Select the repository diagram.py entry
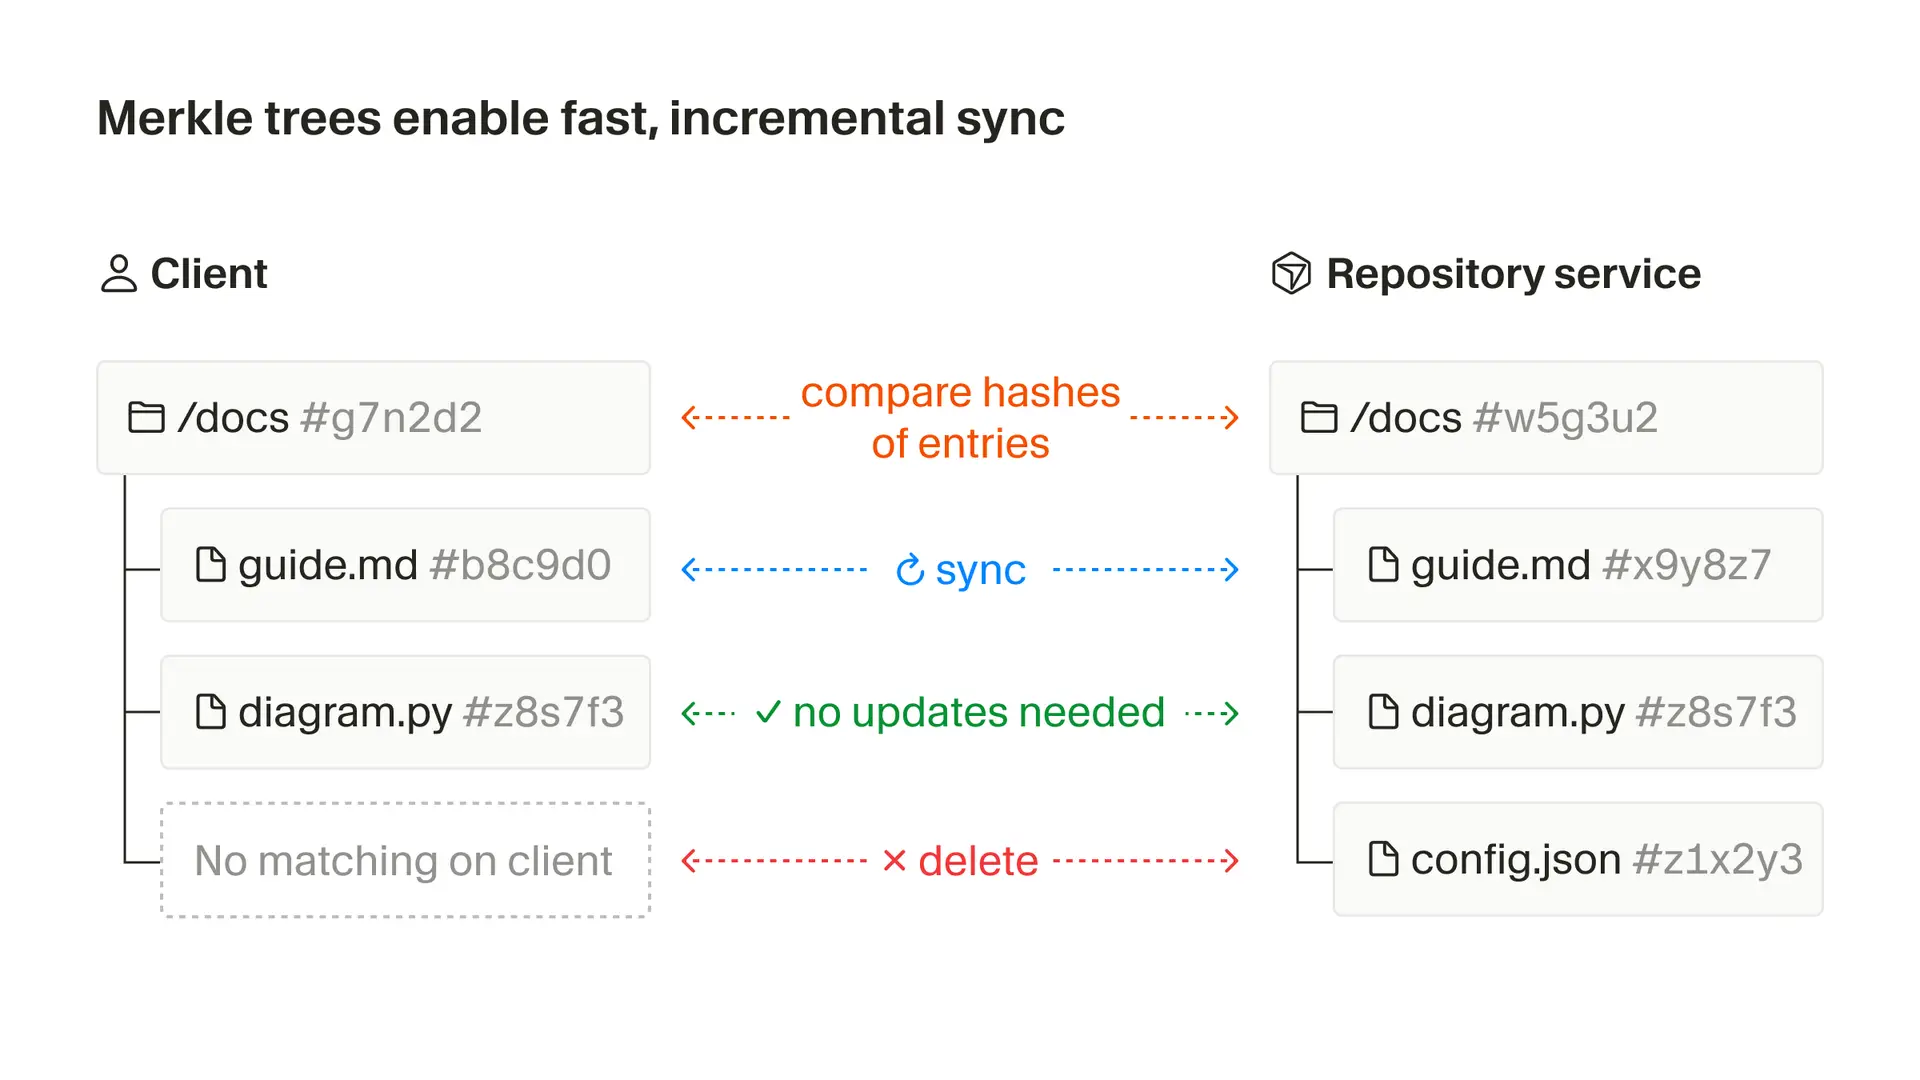Image resolution: width=1920 pixels, height=1080 pixels. (1578, 712)
